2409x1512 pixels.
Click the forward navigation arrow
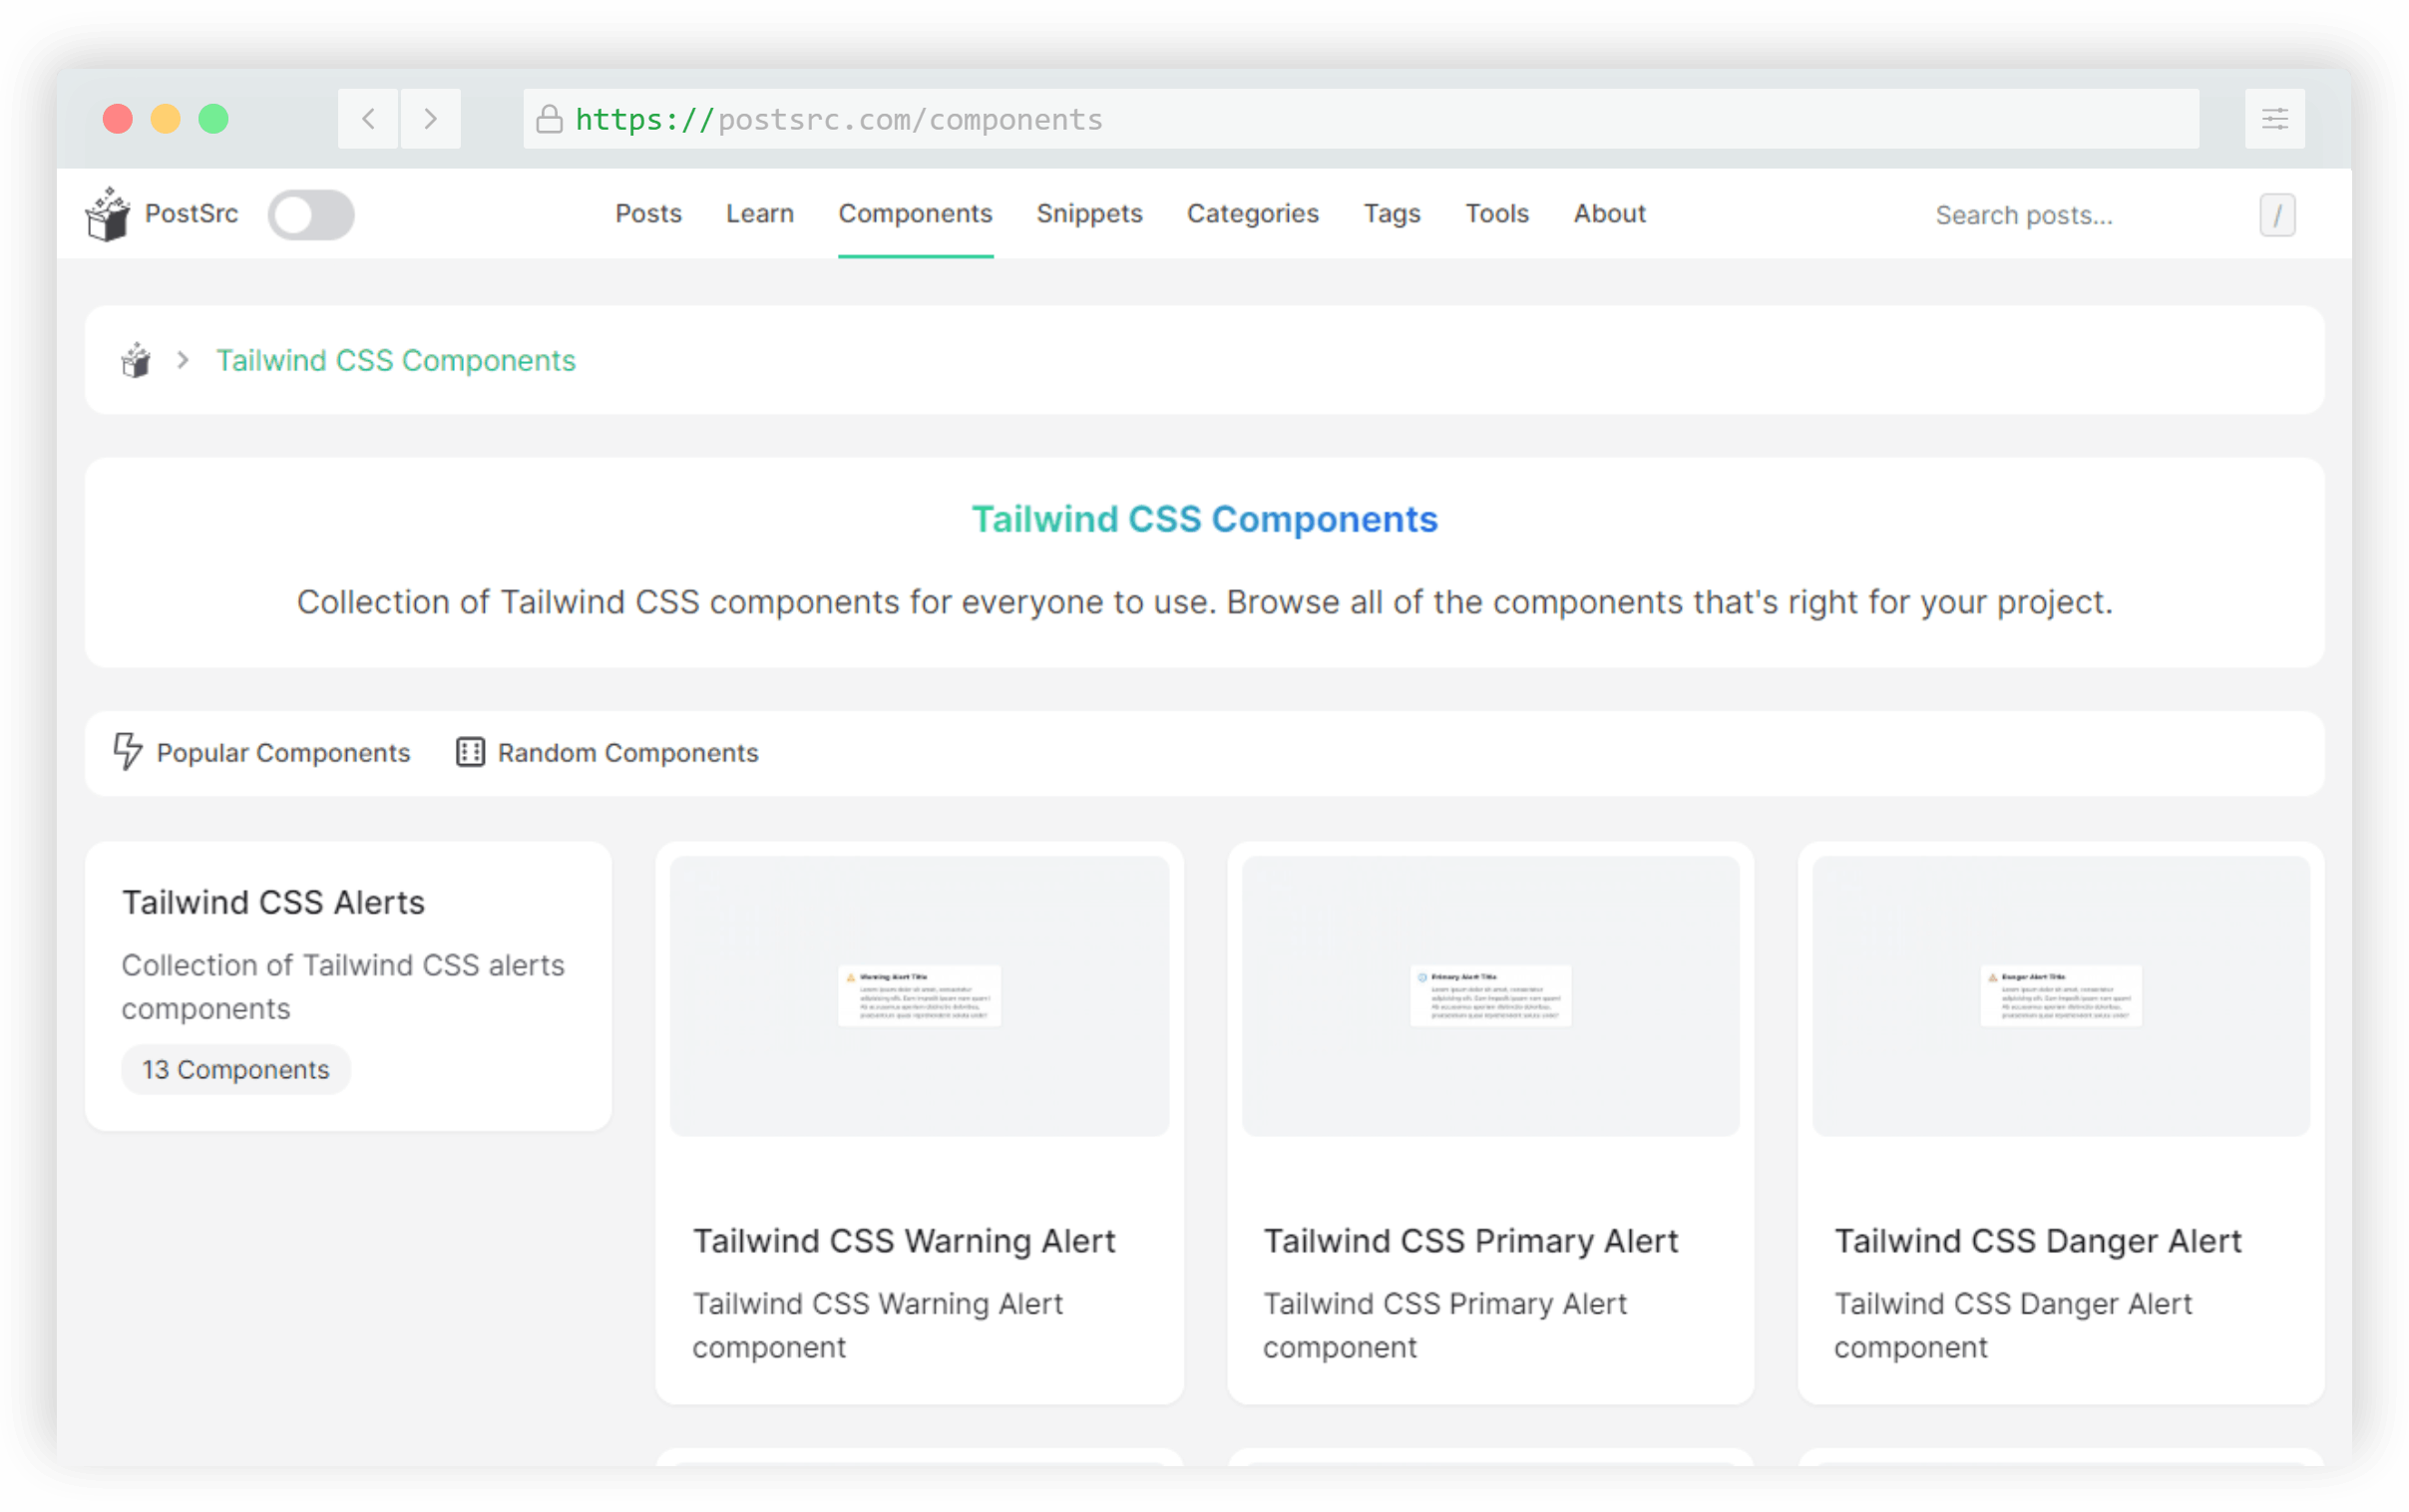(430, 118)
